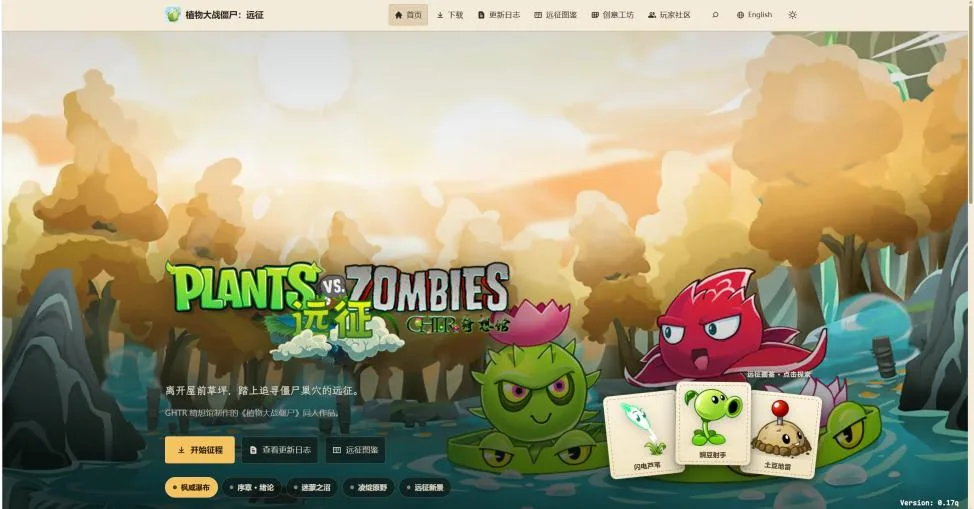Click the search magnifier icon
The width and height of the screenshot is (974, 509).
click(x=715, y=15)
